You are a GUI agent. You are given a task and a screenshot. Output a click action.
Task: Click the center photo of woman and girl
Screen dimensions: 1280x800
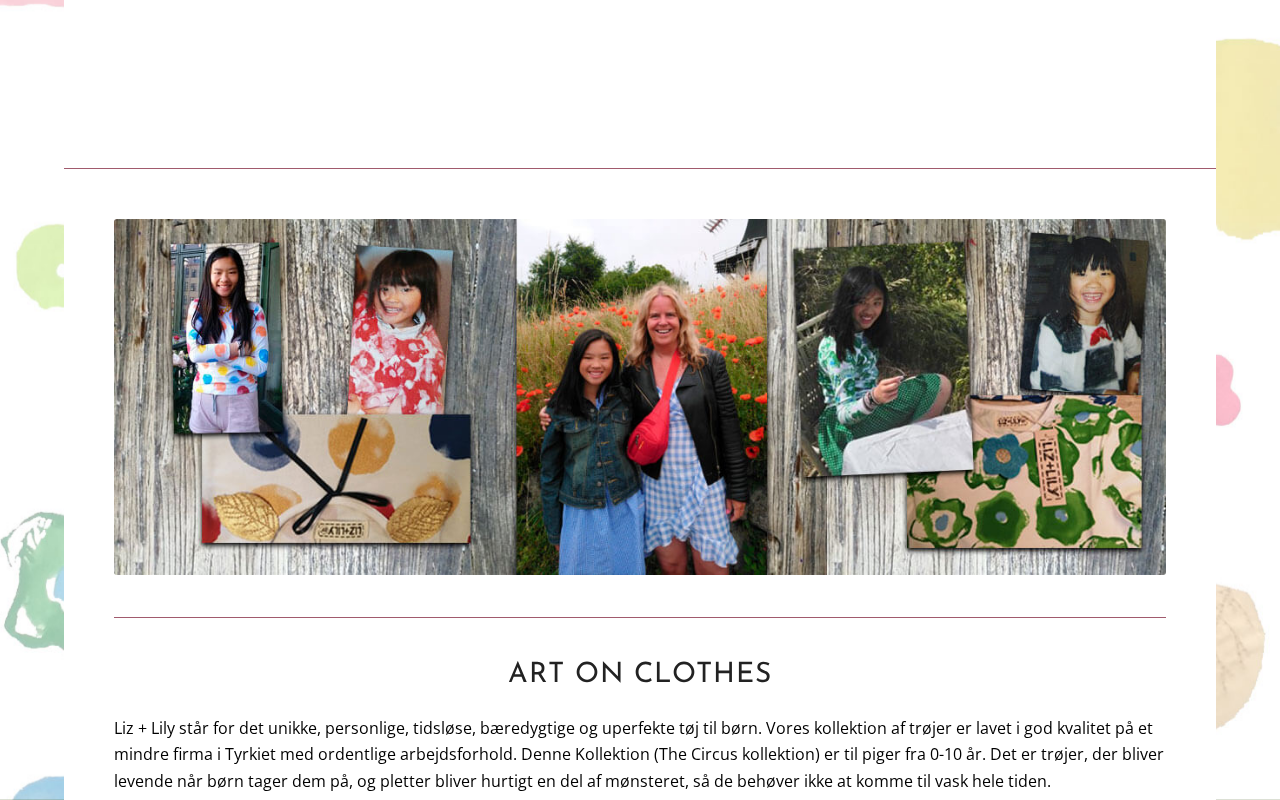pos(642,397)
